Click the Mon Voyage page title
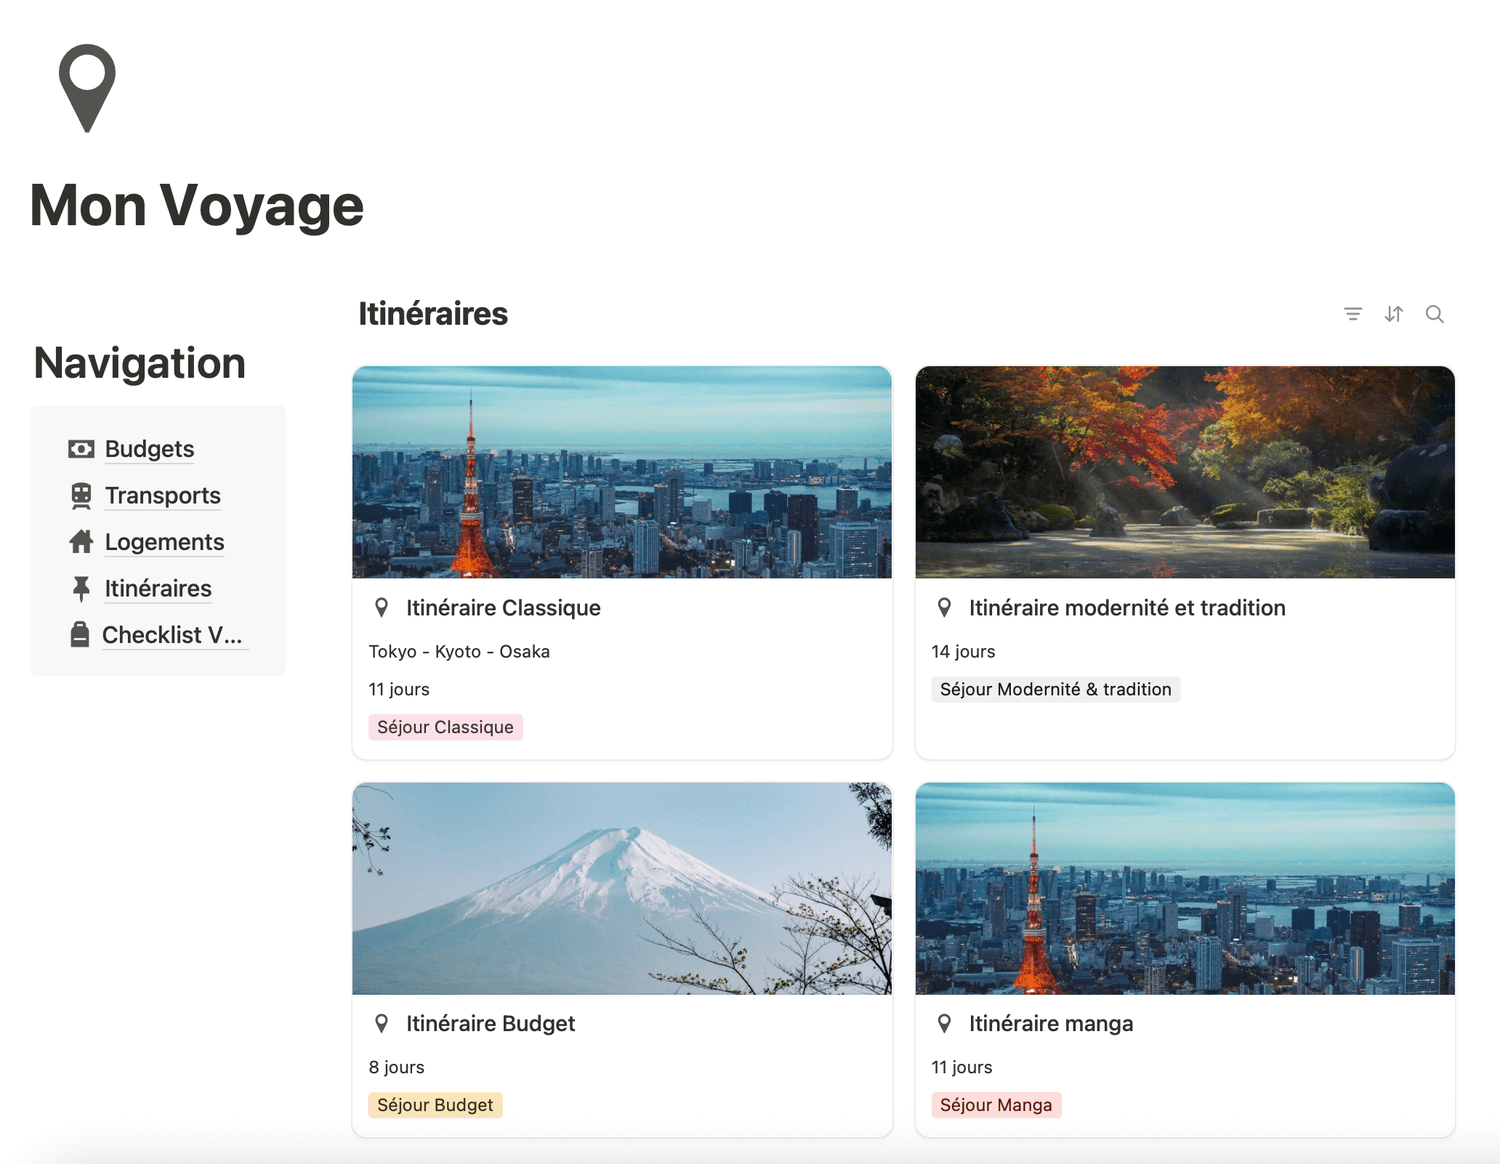The width and height of the screenshot is (1500, 1164). 197,206
